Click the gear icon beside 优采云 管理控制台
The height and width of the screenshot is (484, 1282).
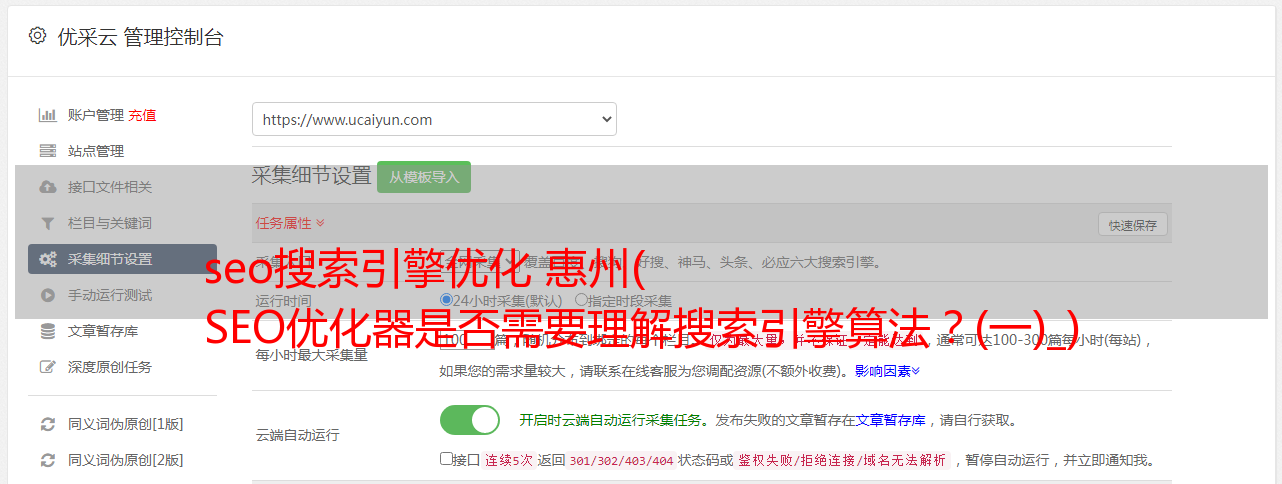pos(37,36)
